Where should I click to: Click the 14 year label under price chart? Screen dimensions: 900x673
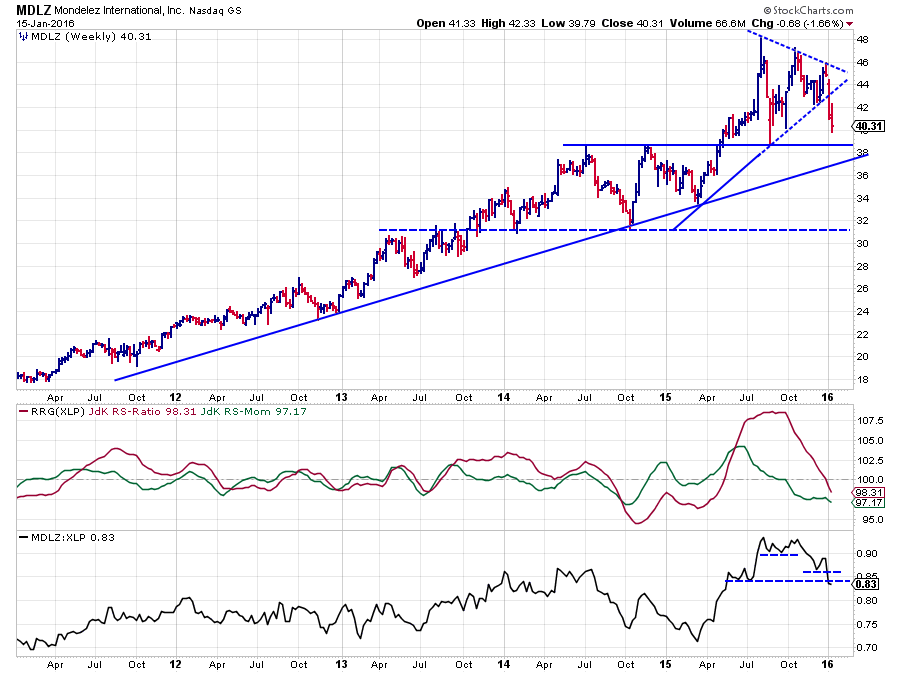pos(504,397)
